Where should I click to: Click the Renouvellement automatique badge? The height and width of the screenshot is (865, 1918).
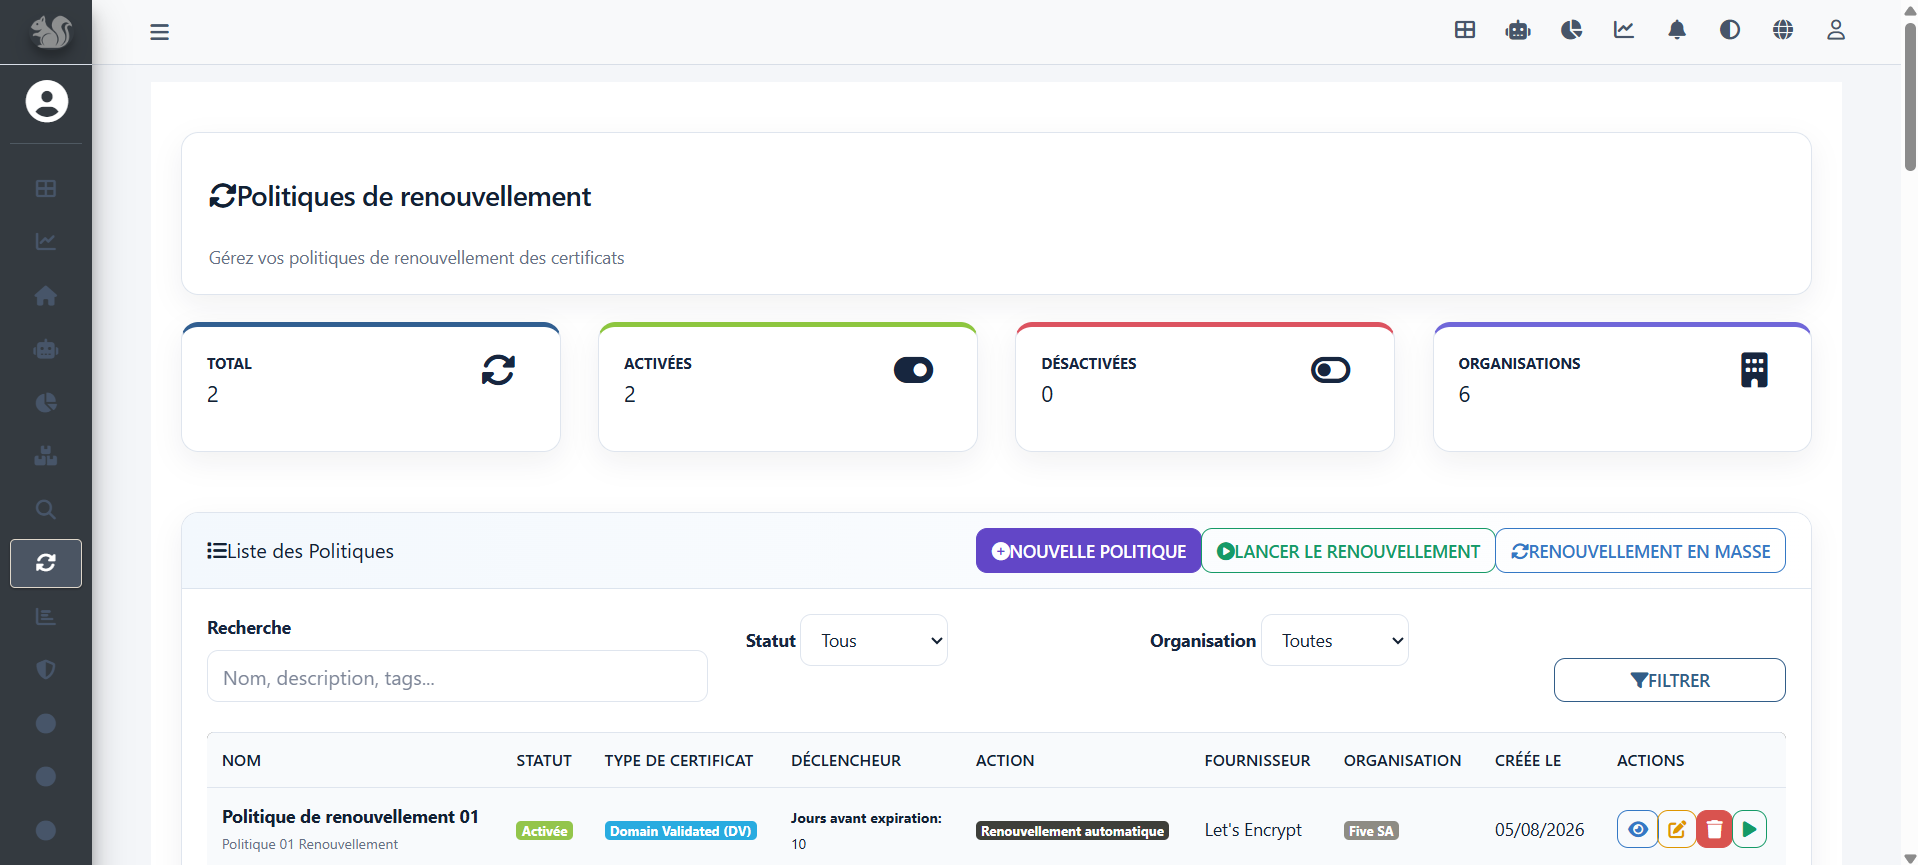(x=1072, y=831)
